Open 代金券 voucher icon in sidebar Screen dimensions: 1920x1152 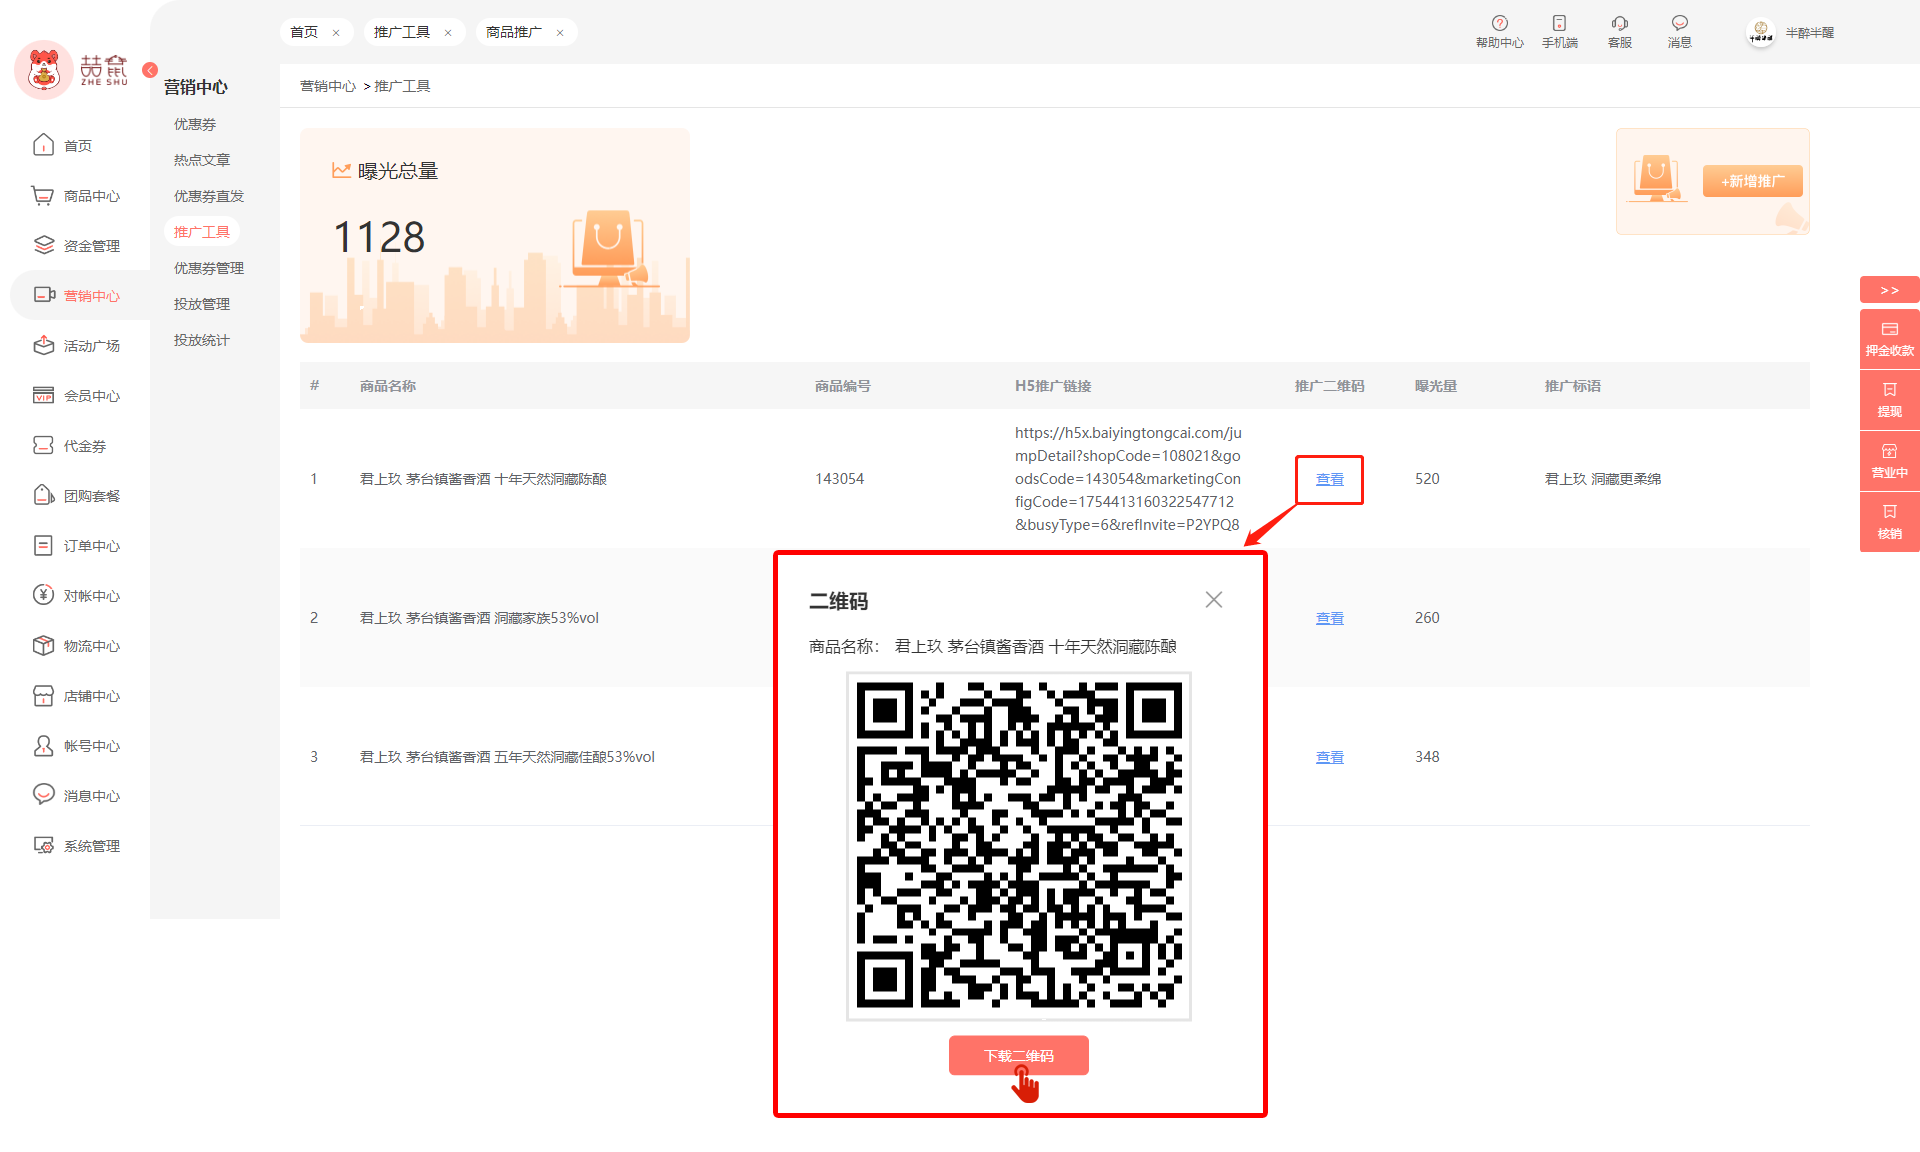click(43, 445)
